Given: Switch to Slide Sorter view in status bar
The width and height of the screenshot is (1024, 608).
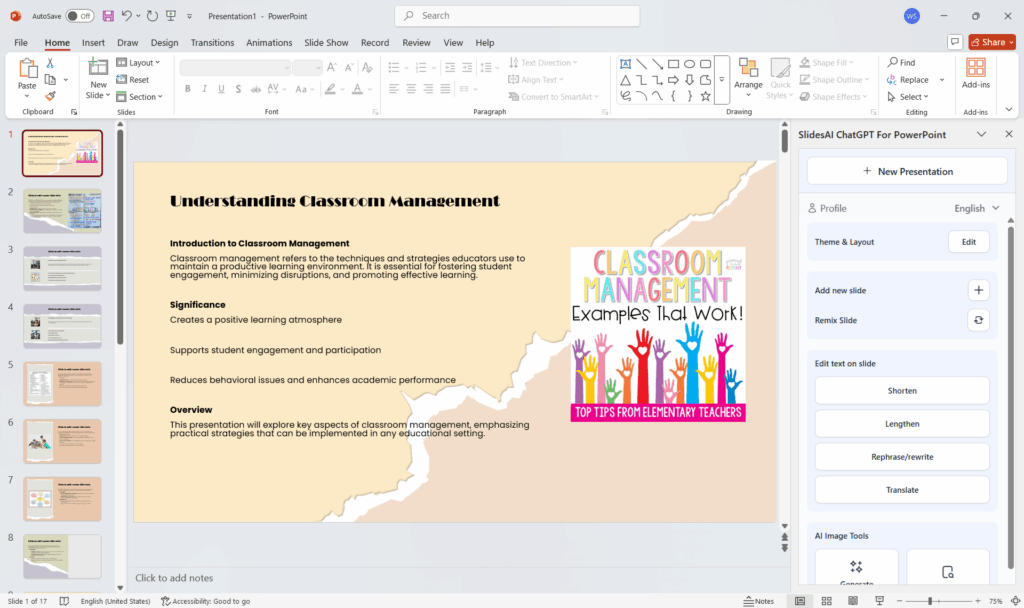Looking at the screenshot, I should pos(826,600).
